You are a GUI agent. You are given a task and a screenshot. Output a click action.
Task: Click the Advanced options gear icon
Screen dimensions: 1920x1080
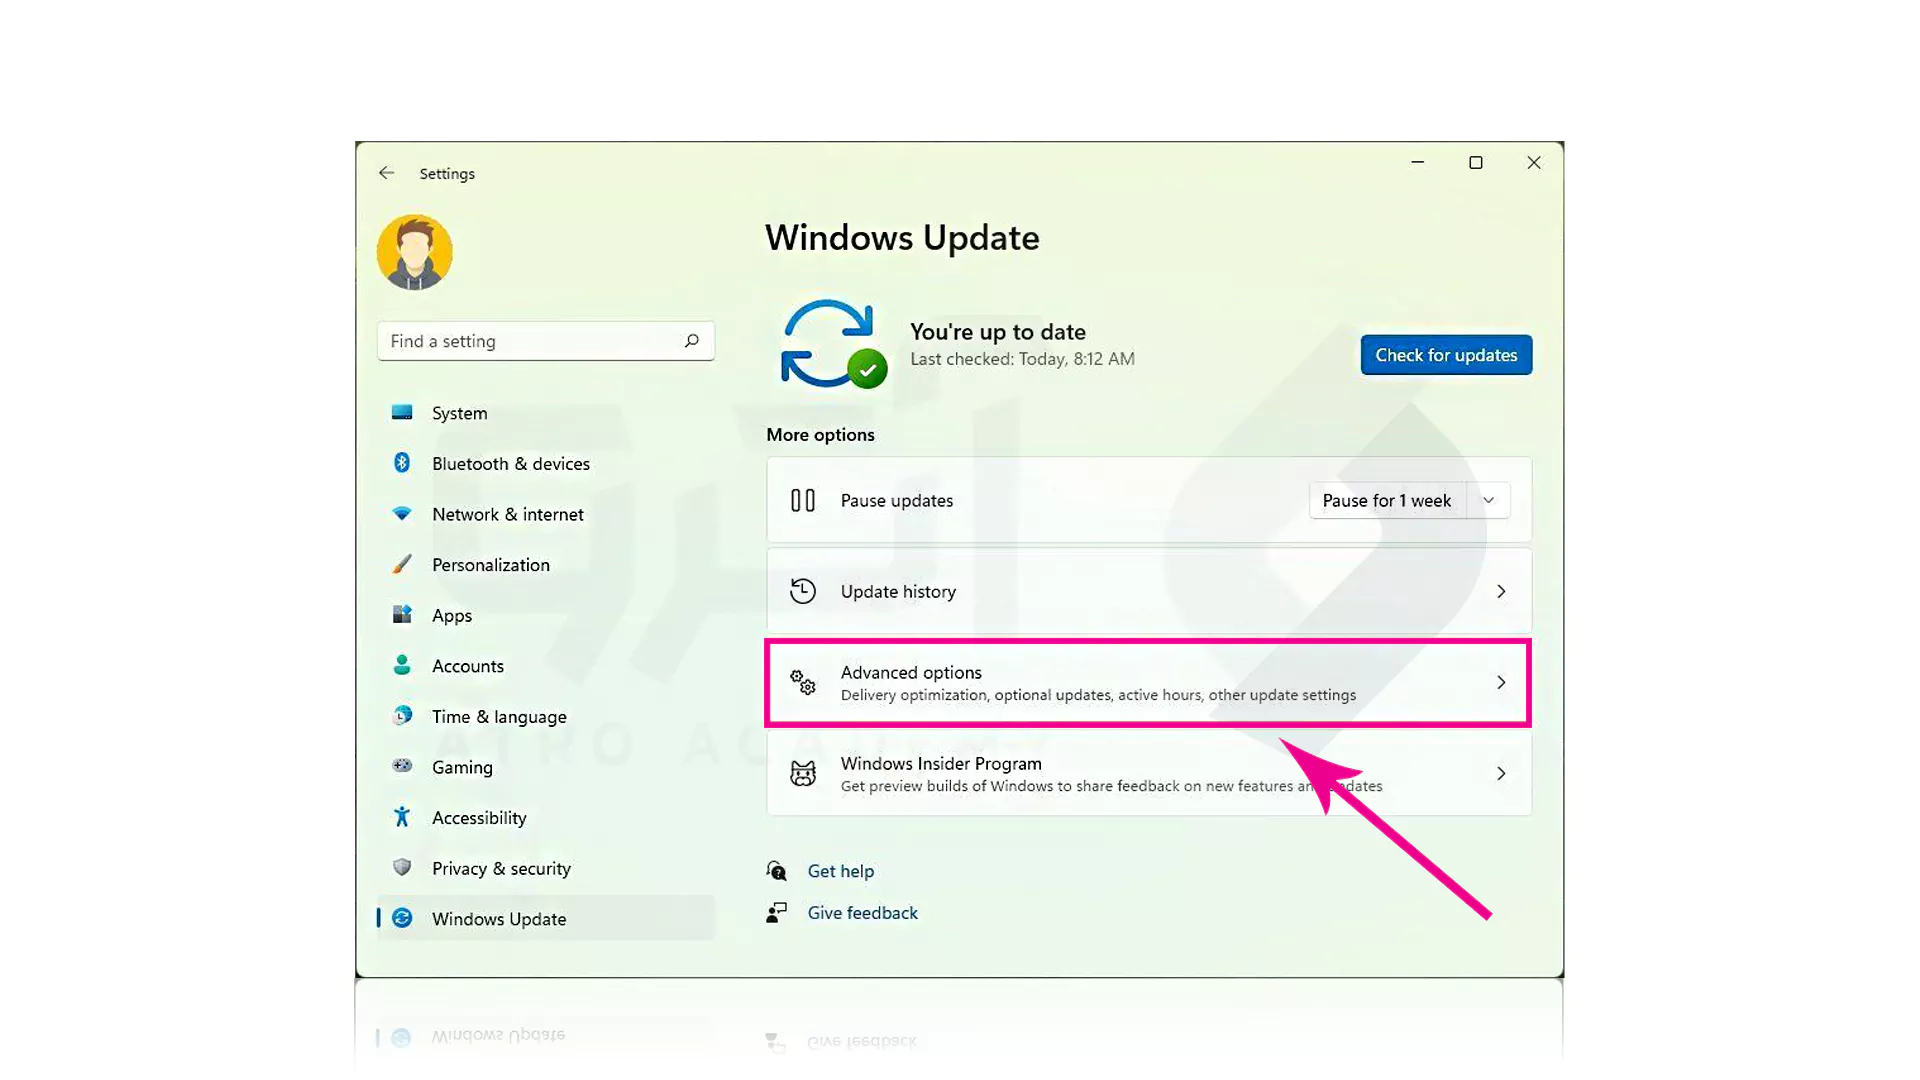tap(802, 683)
